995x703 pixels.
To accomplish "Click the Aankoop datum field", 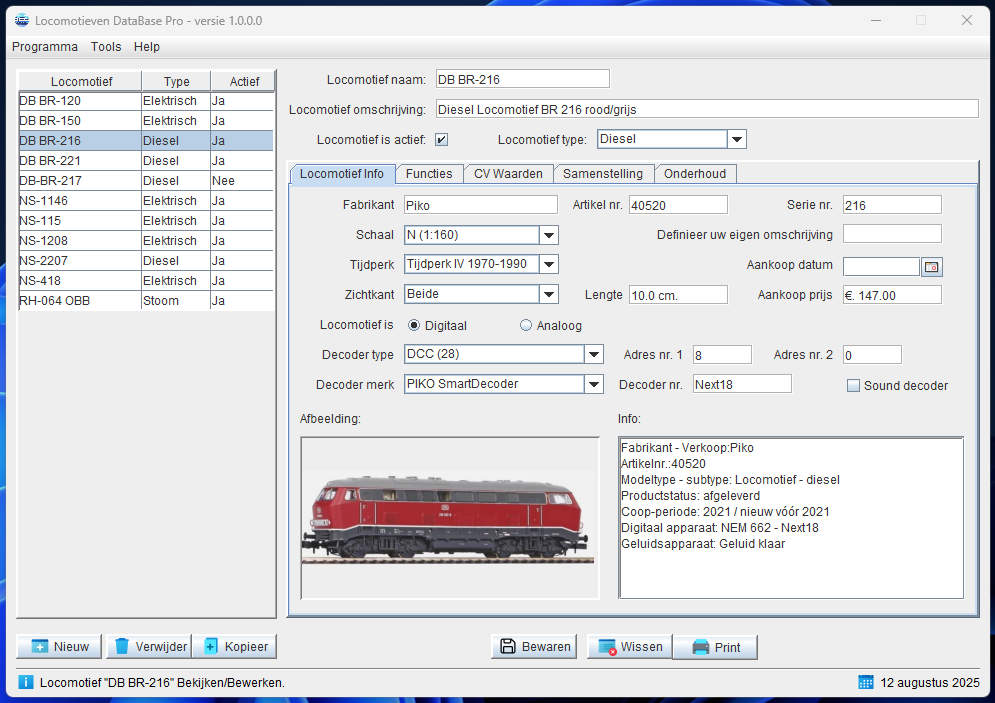I will (x=881, y=266).
